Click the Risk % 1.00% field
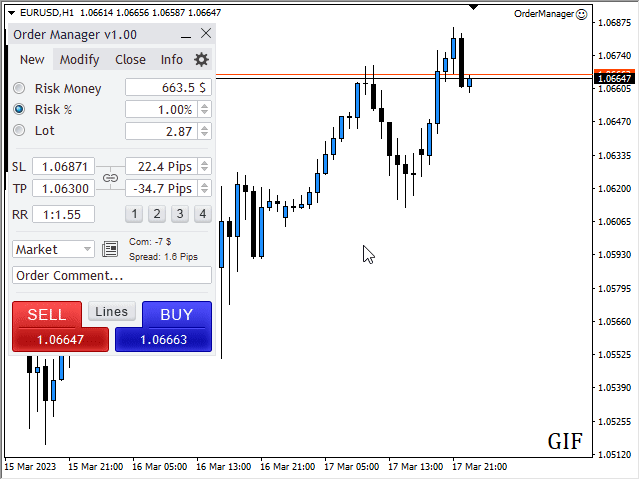The width and height of the screenshot is (640, 480). (x=162, y=109)
